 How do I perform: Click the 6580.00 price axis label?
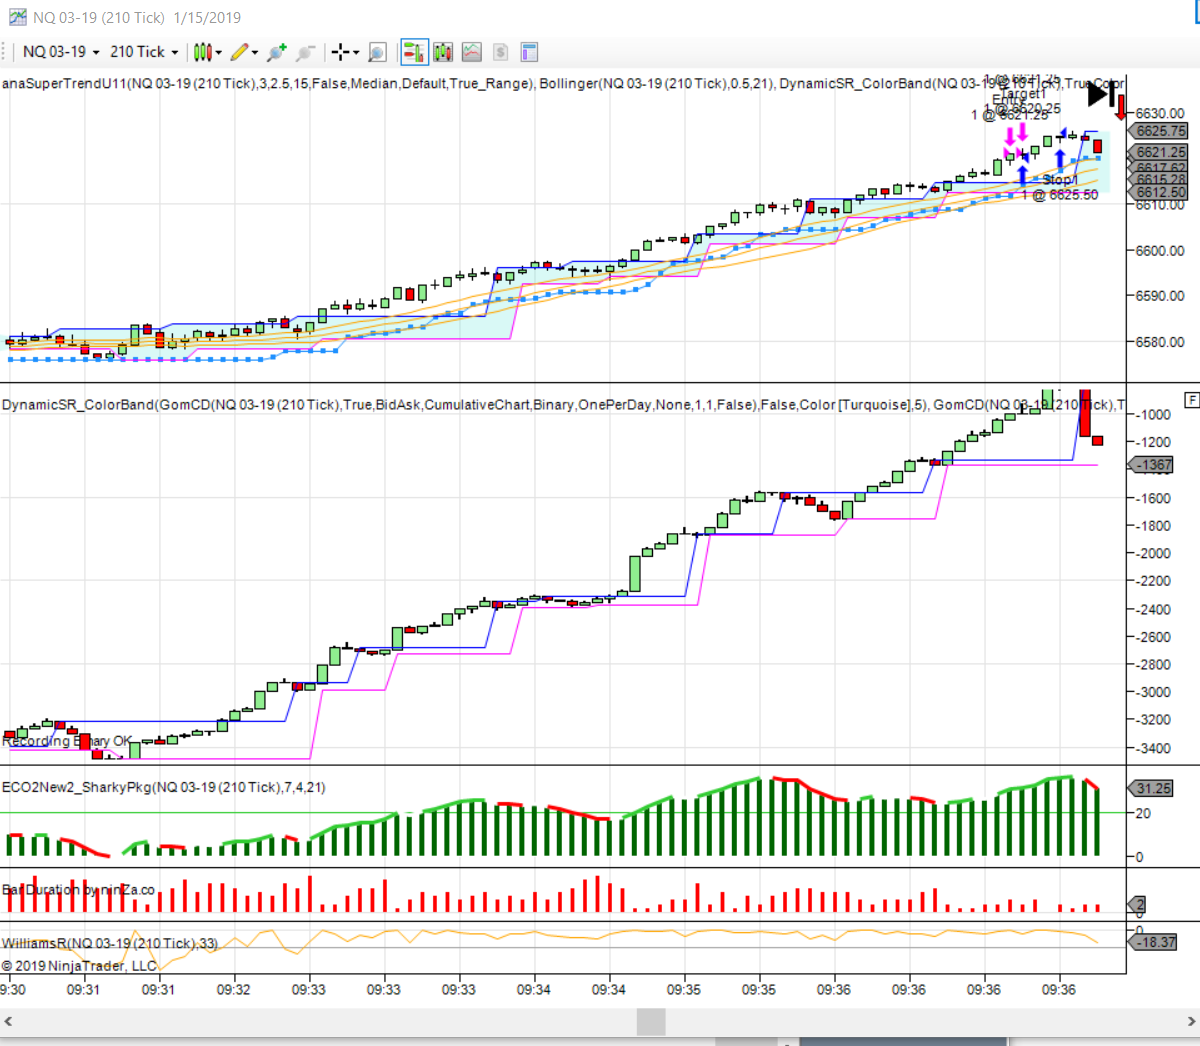[x=1160, y=342]
